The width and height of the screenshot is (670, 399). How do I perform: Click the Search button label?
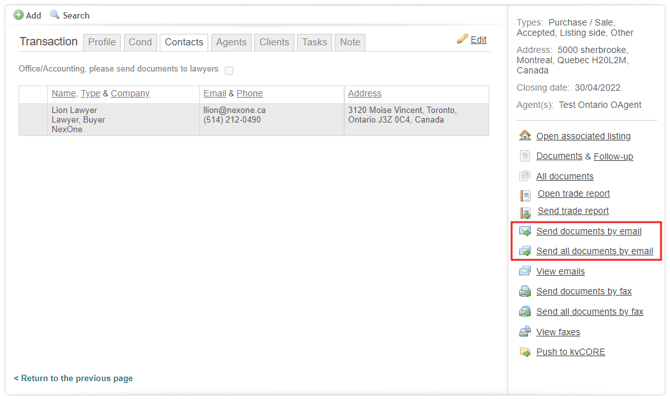76,15
